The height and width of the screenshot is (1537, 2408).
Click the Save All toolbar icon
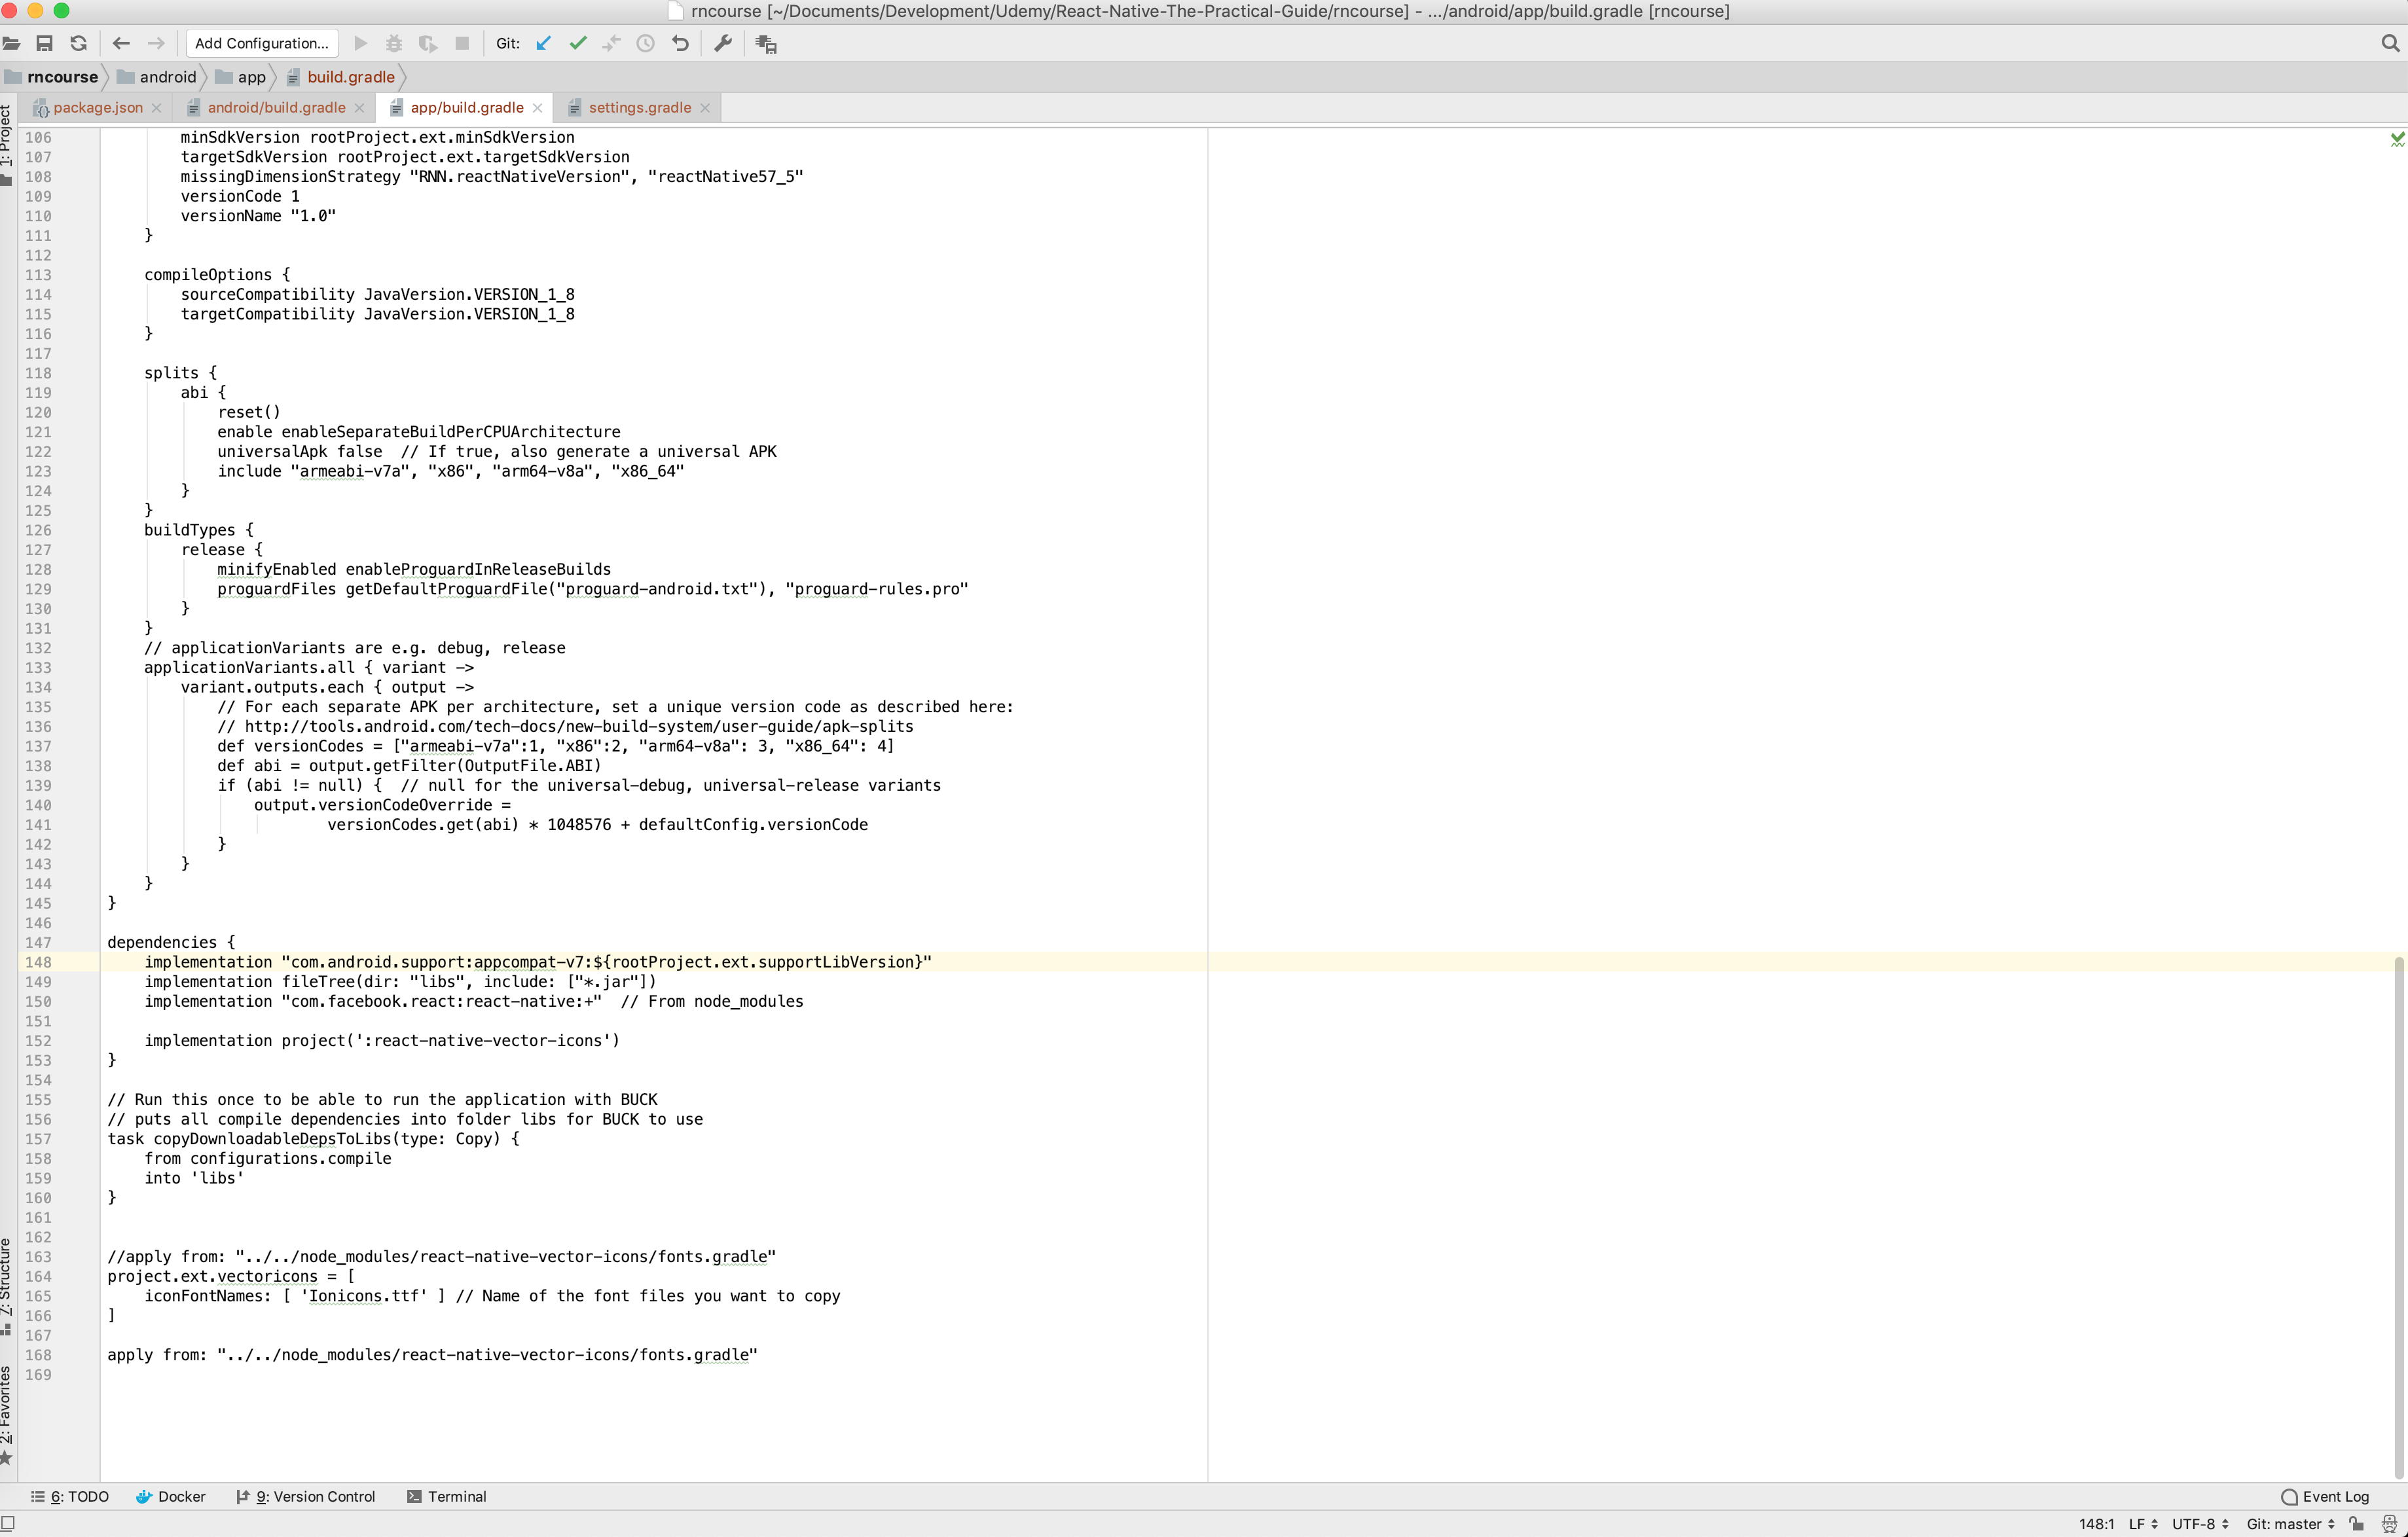point(44,43)
